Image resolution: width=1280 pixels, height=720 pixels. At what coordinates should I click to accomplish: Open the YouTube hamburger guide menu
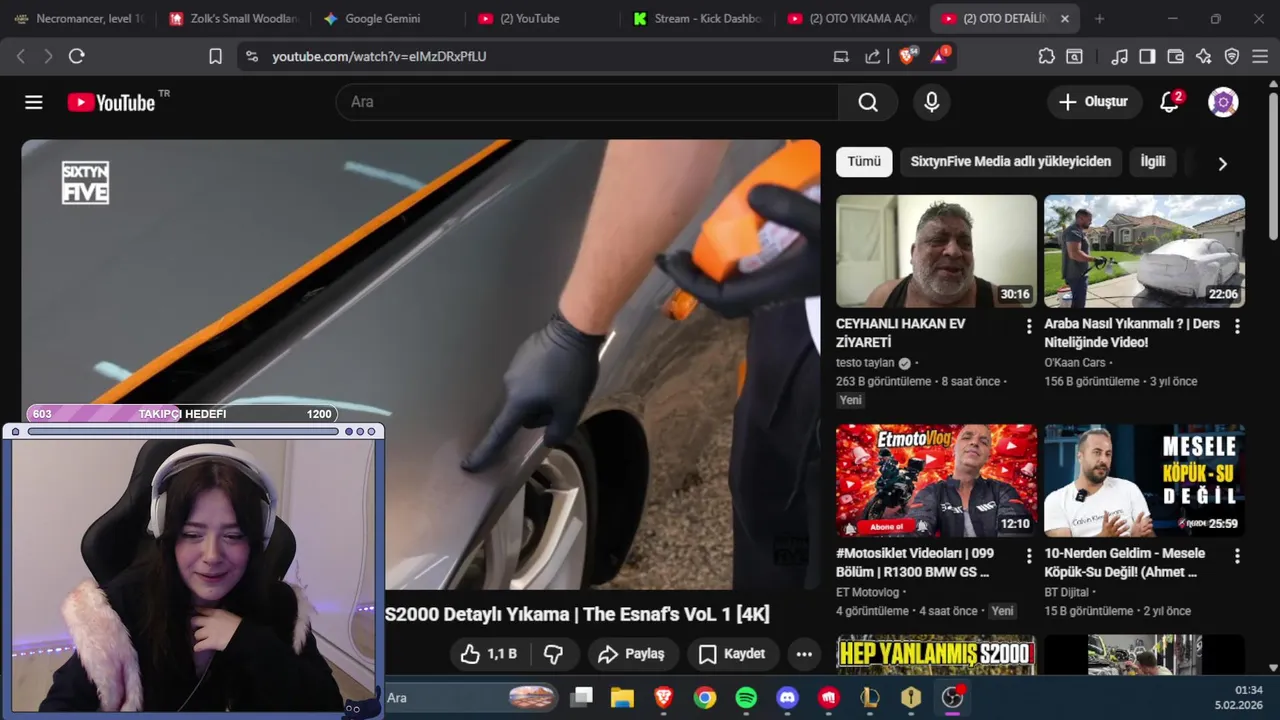34,102
